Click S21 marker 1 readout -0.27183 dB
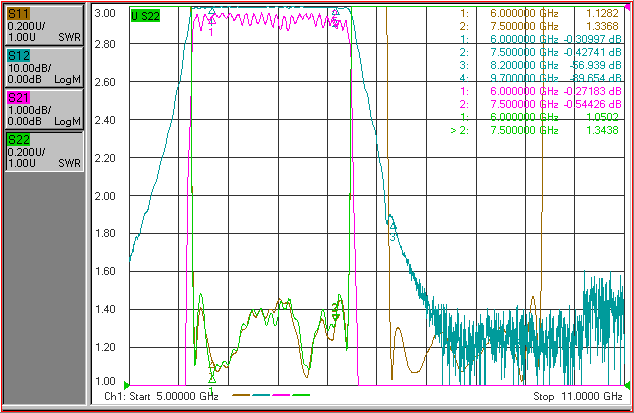The width and height of the screenshot is (634, 413). click(x=592, y=91)
